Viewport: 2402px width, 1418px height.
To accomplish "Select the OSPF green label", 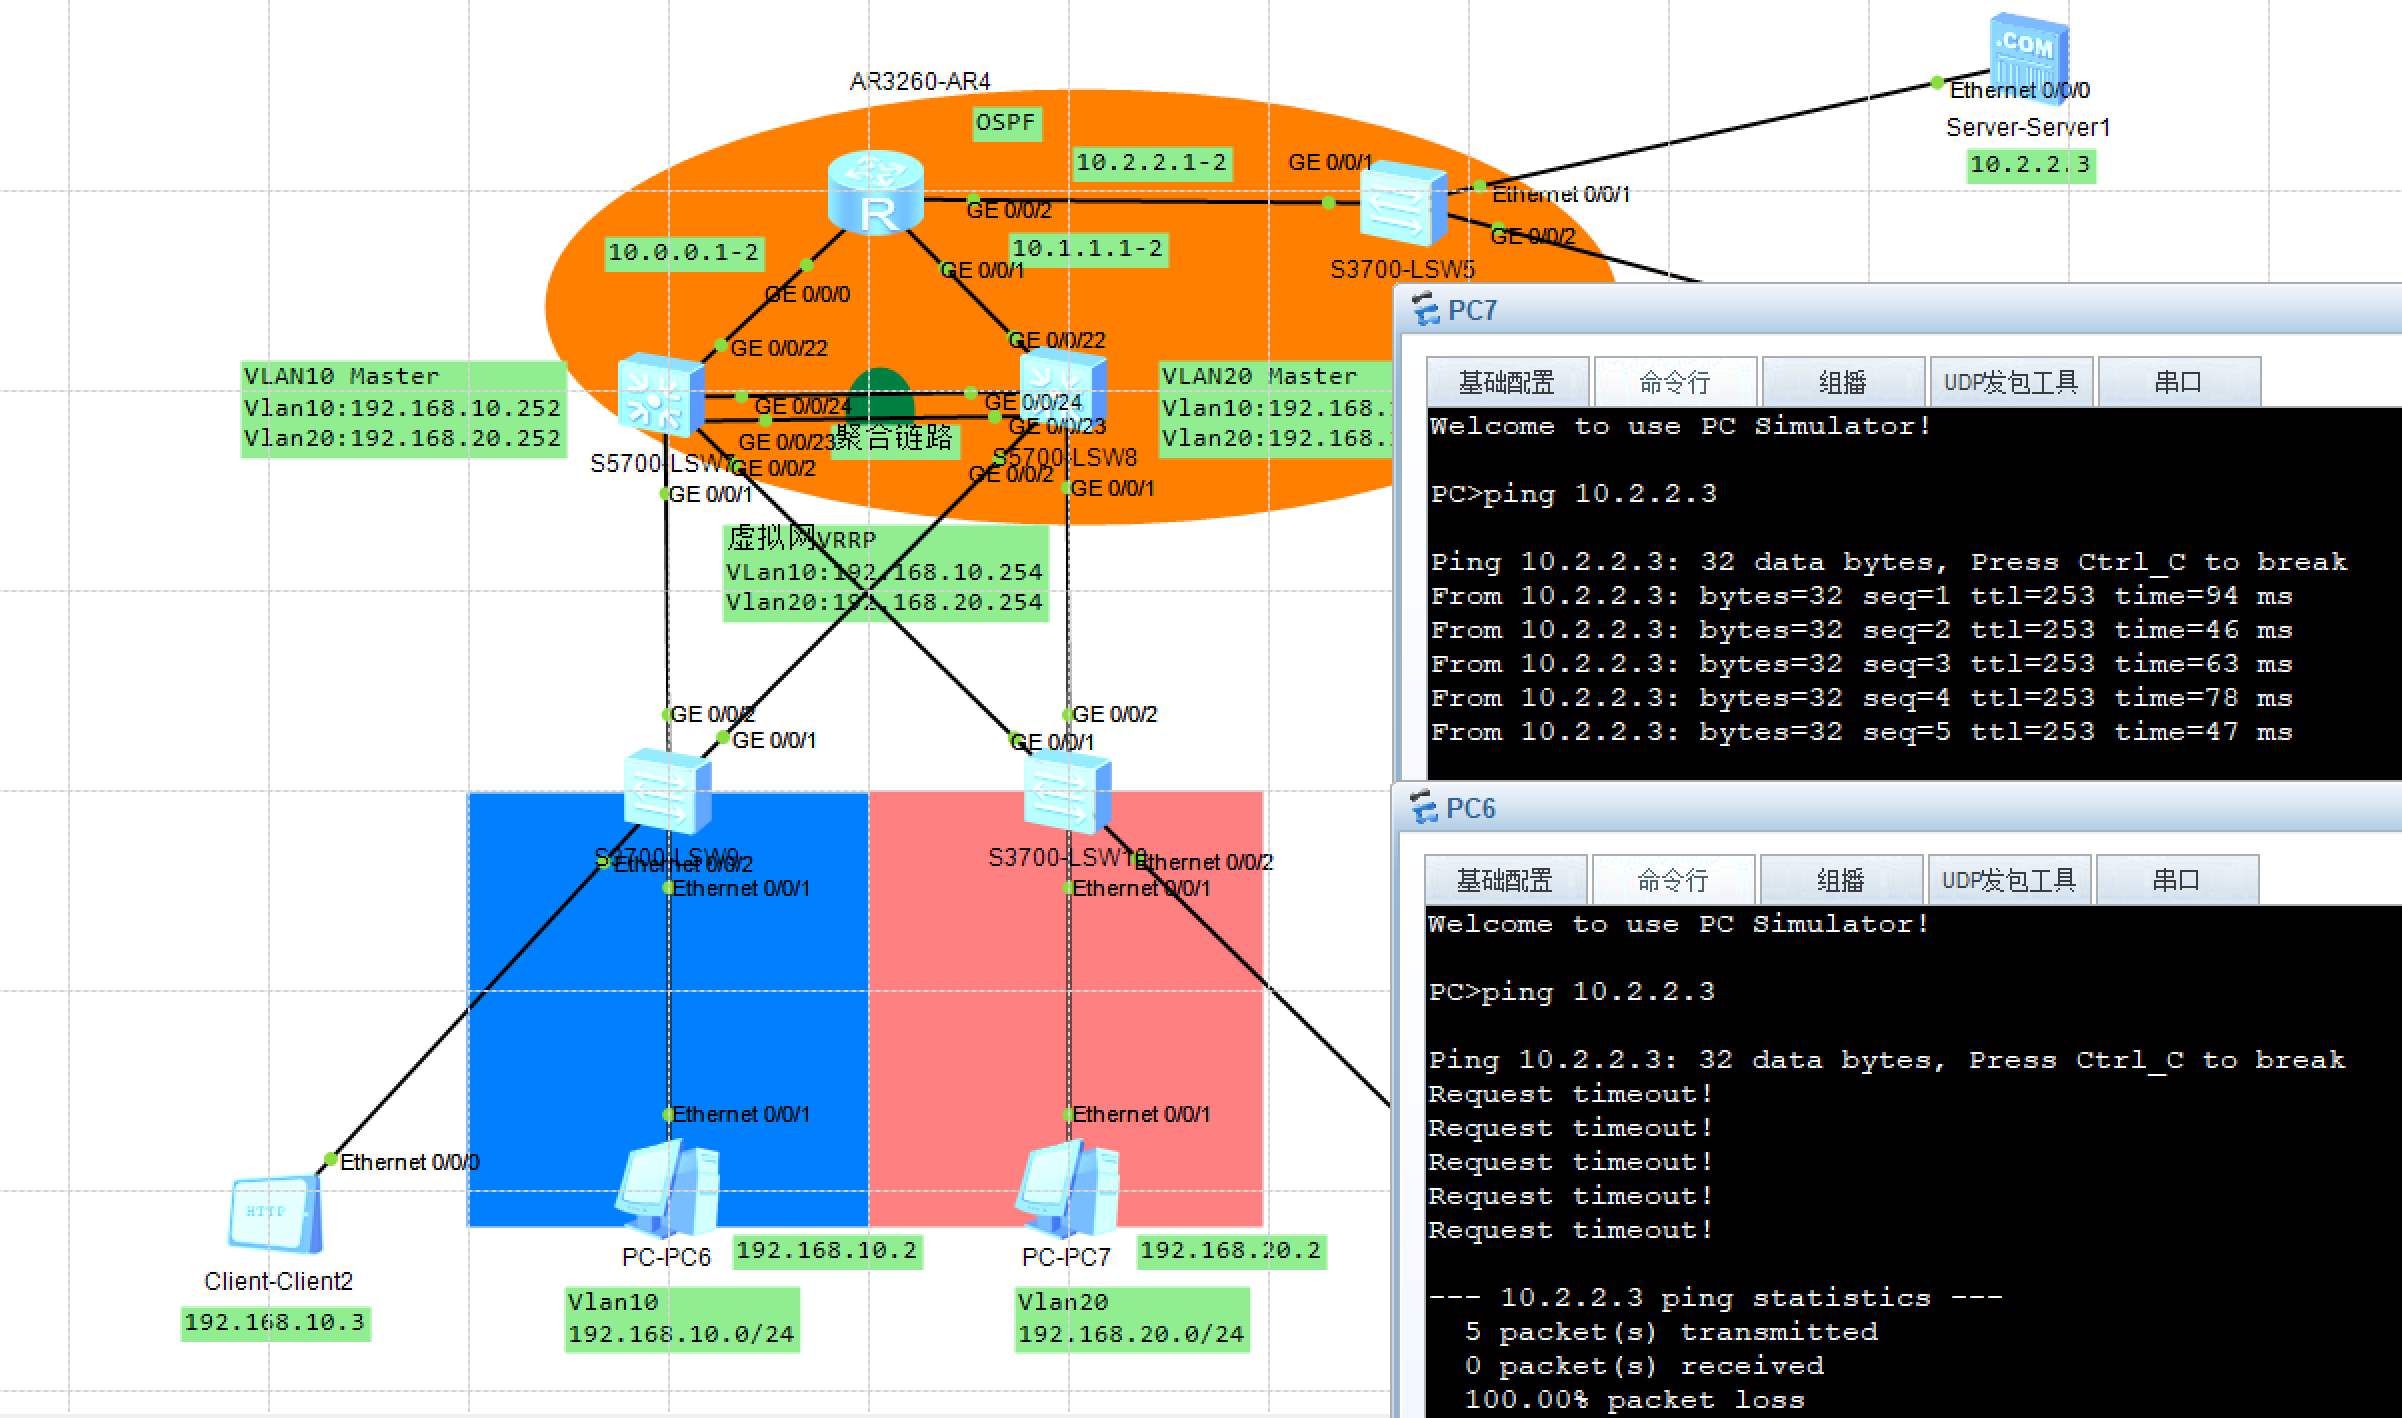I will pyautogui.click(x=1006, y=123).
